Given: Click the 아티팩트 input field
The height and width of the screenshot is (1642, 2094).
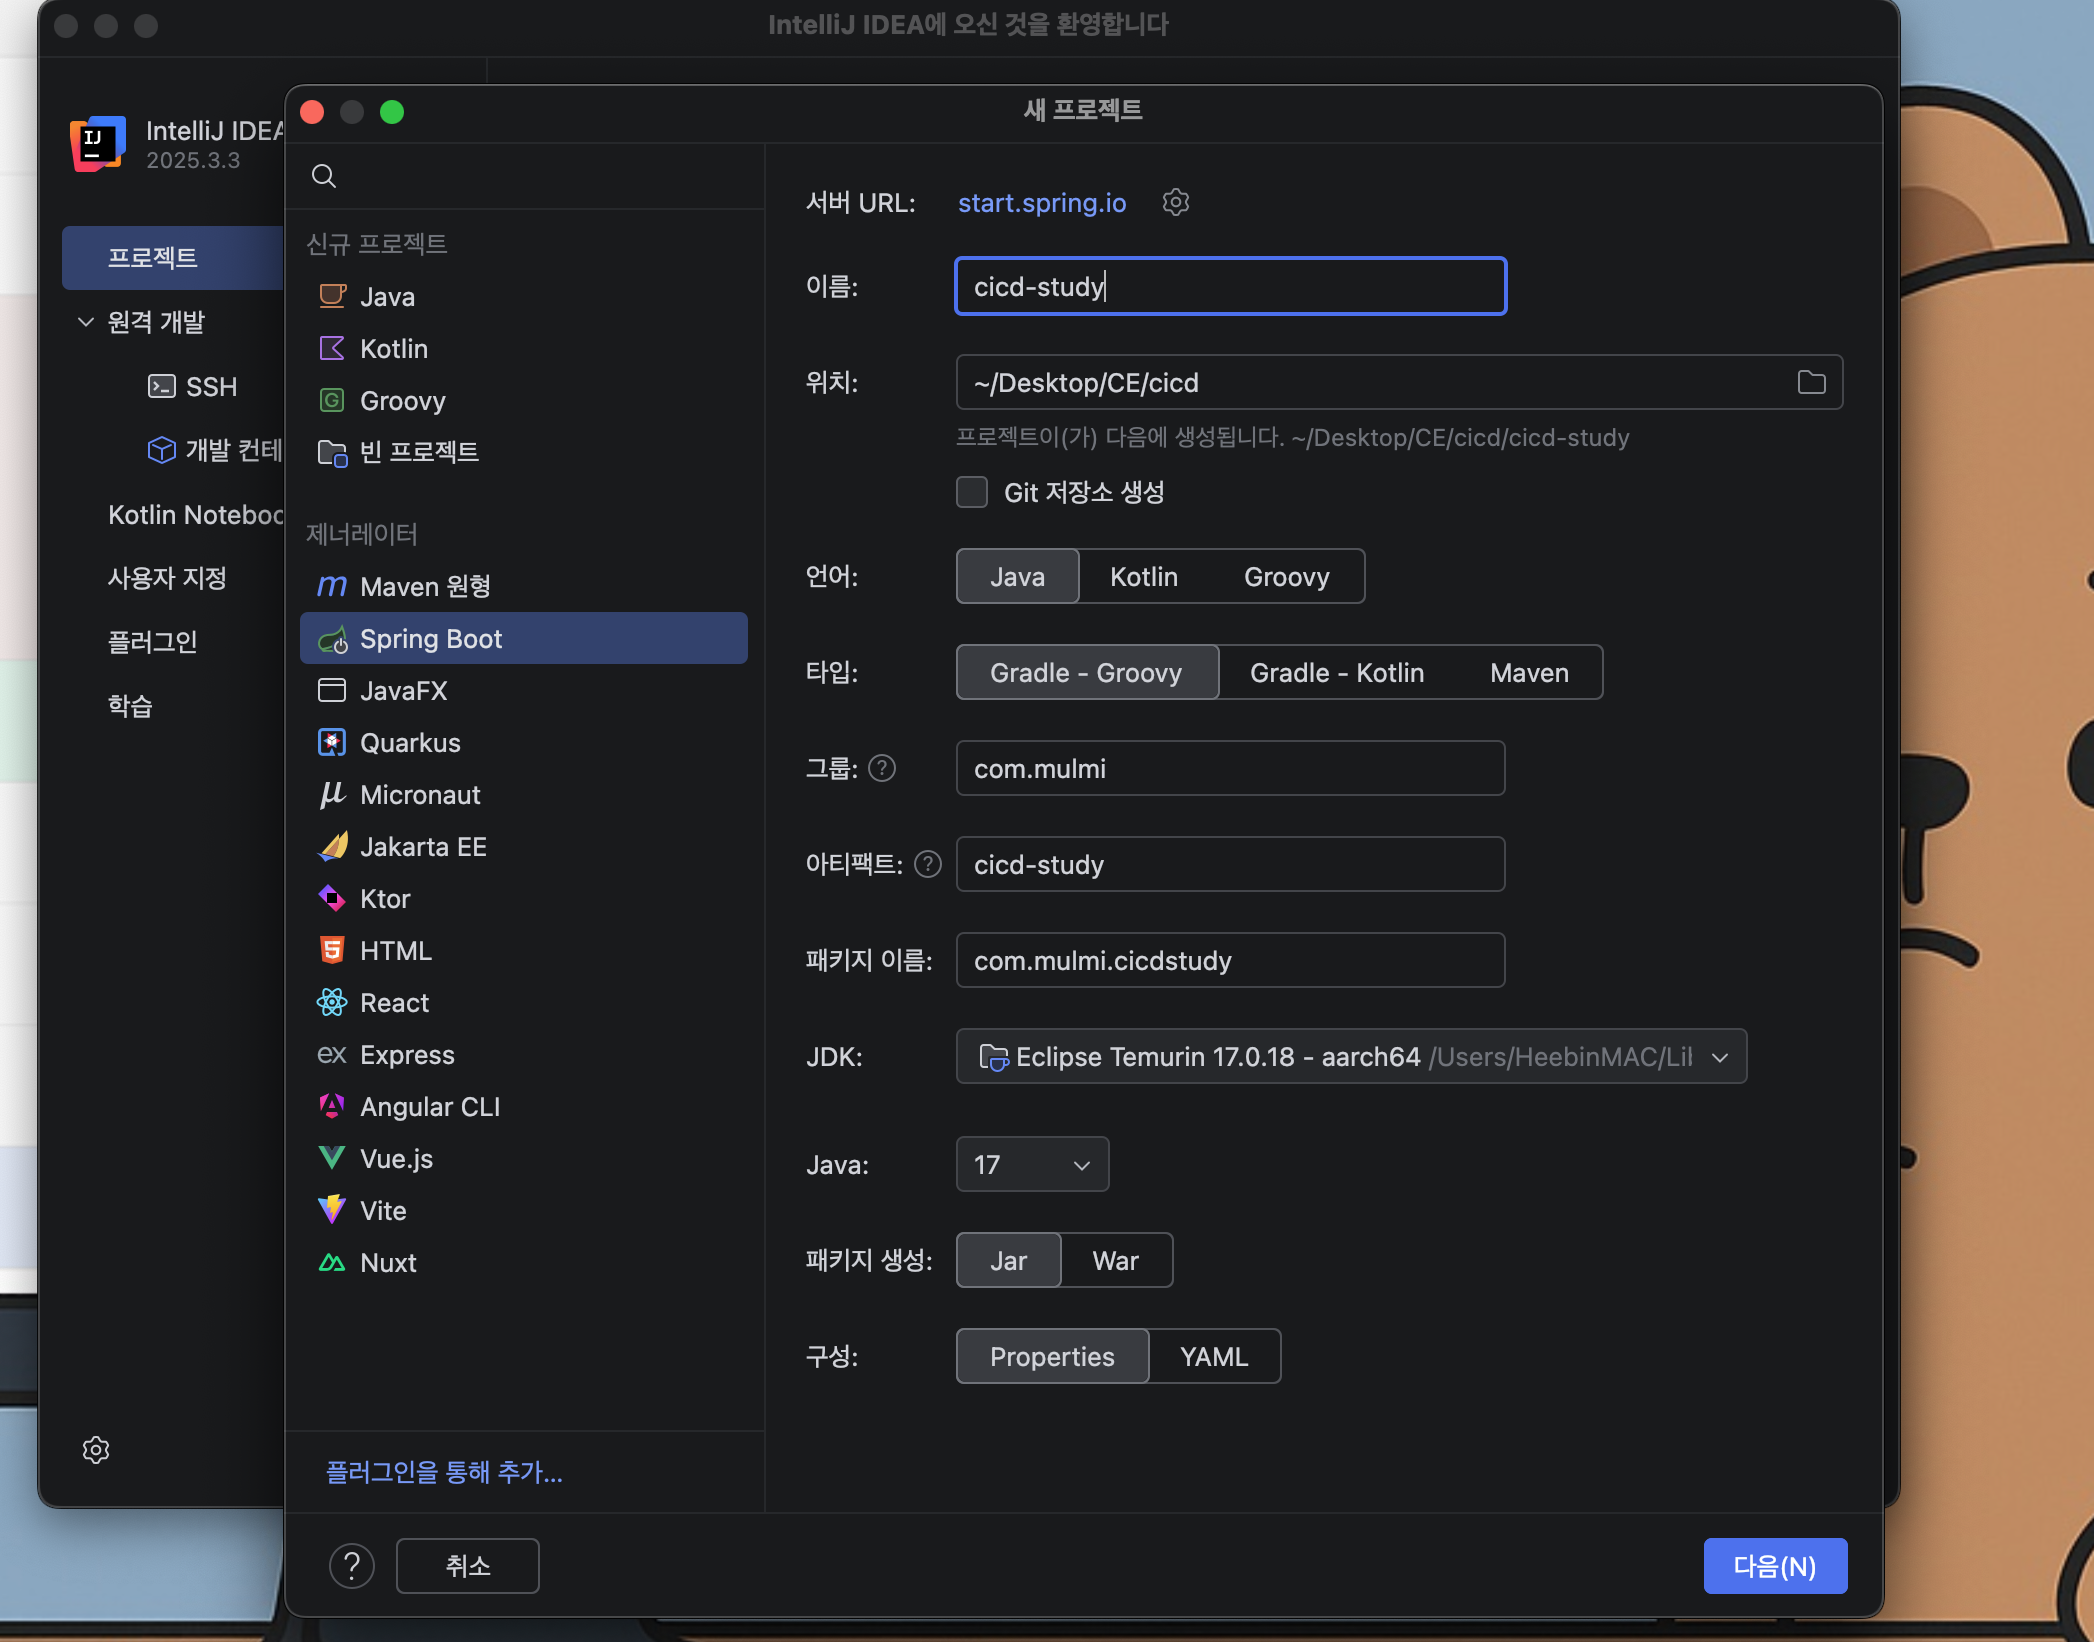Looking at the screenshot, I should tap(1231, 864).
